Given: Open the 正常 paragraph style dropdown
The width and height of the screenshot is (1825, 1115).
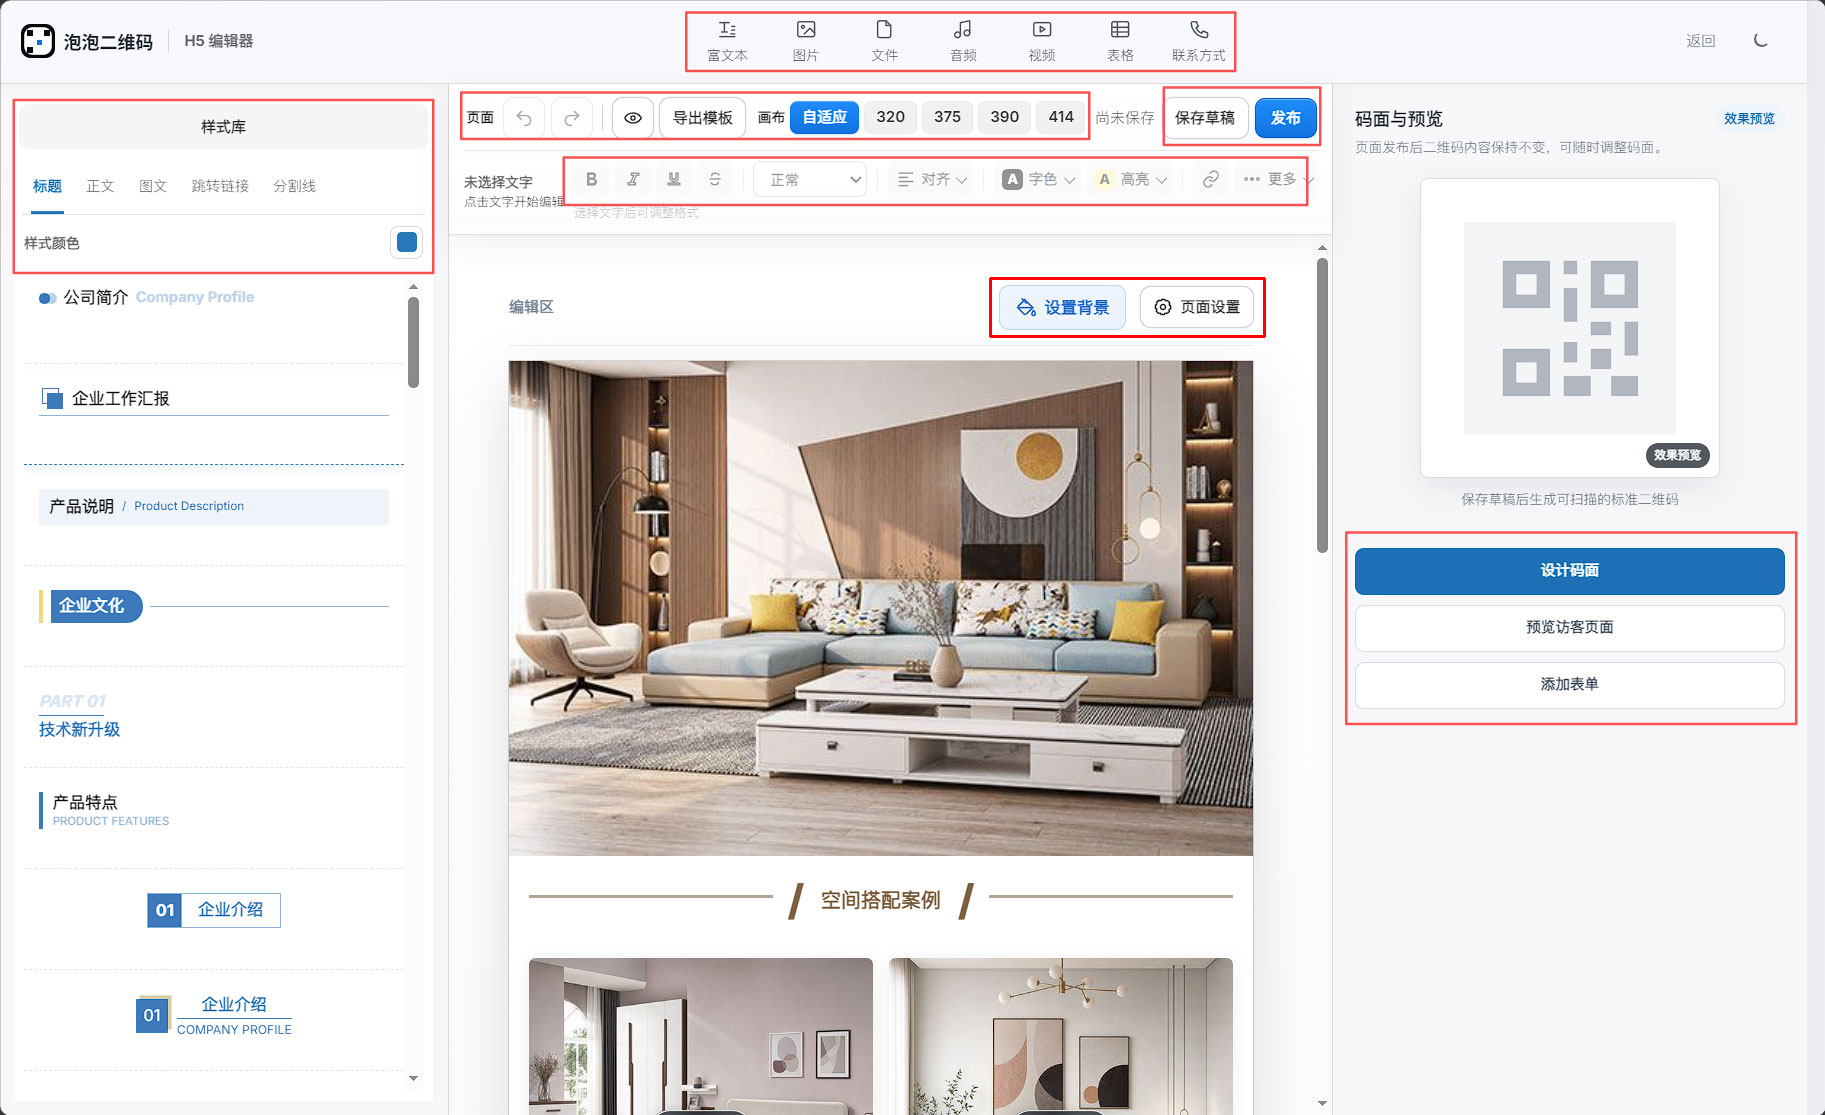Looking at the screenshot, I should coord(810,180).
